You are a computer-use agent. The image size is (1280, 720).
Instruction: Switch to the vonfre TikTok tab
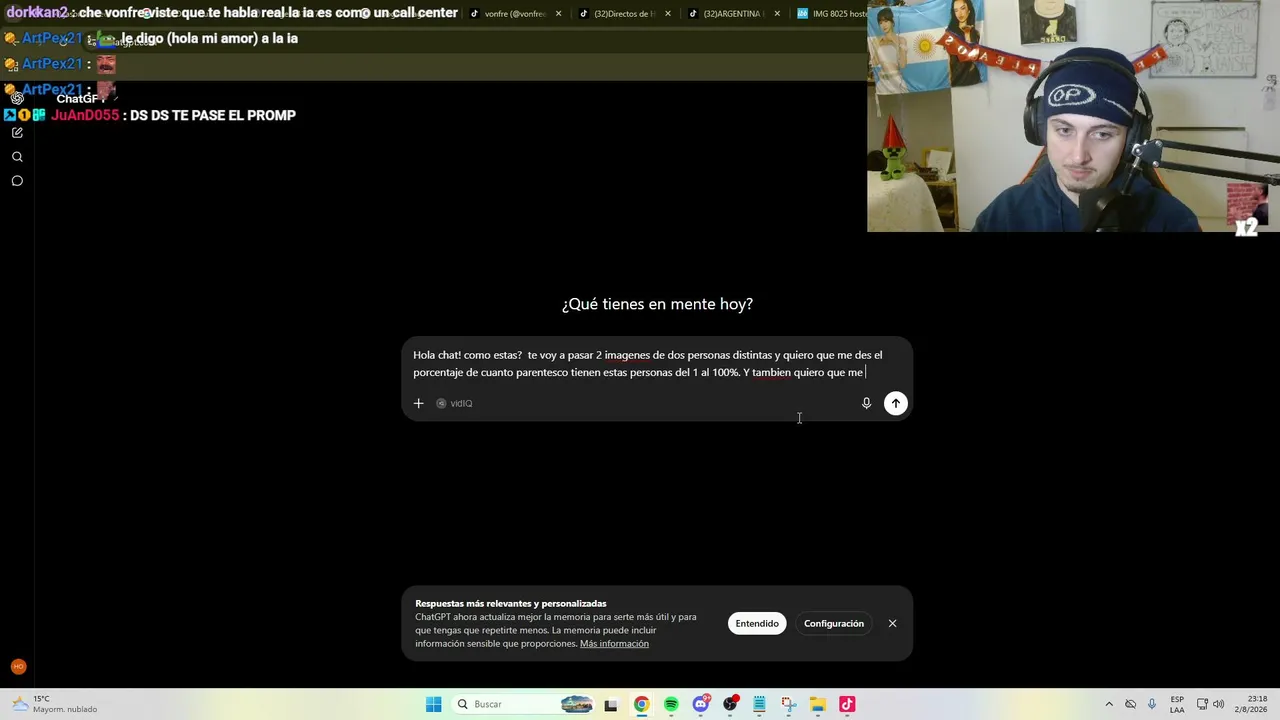514,14
